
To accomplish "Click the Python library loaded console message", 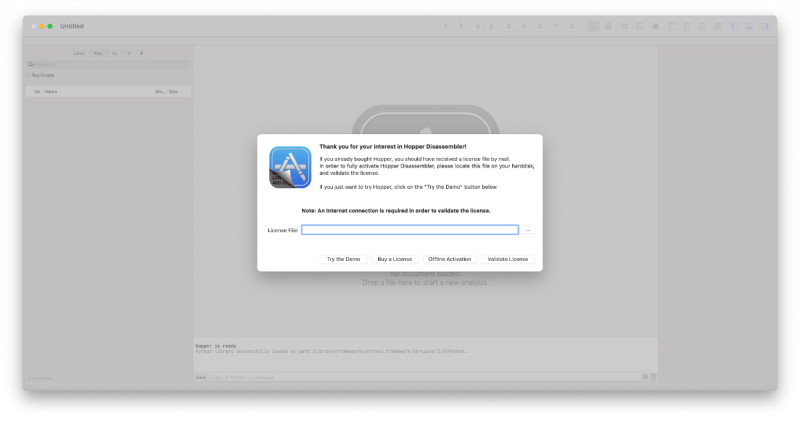I will 331,351.
